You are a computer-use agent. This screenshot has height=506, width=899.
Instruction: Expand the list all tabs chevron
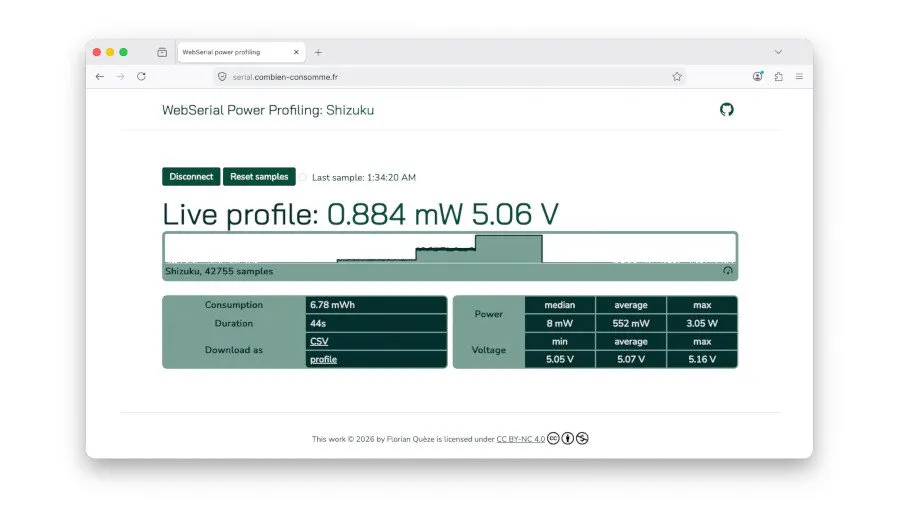778,52
